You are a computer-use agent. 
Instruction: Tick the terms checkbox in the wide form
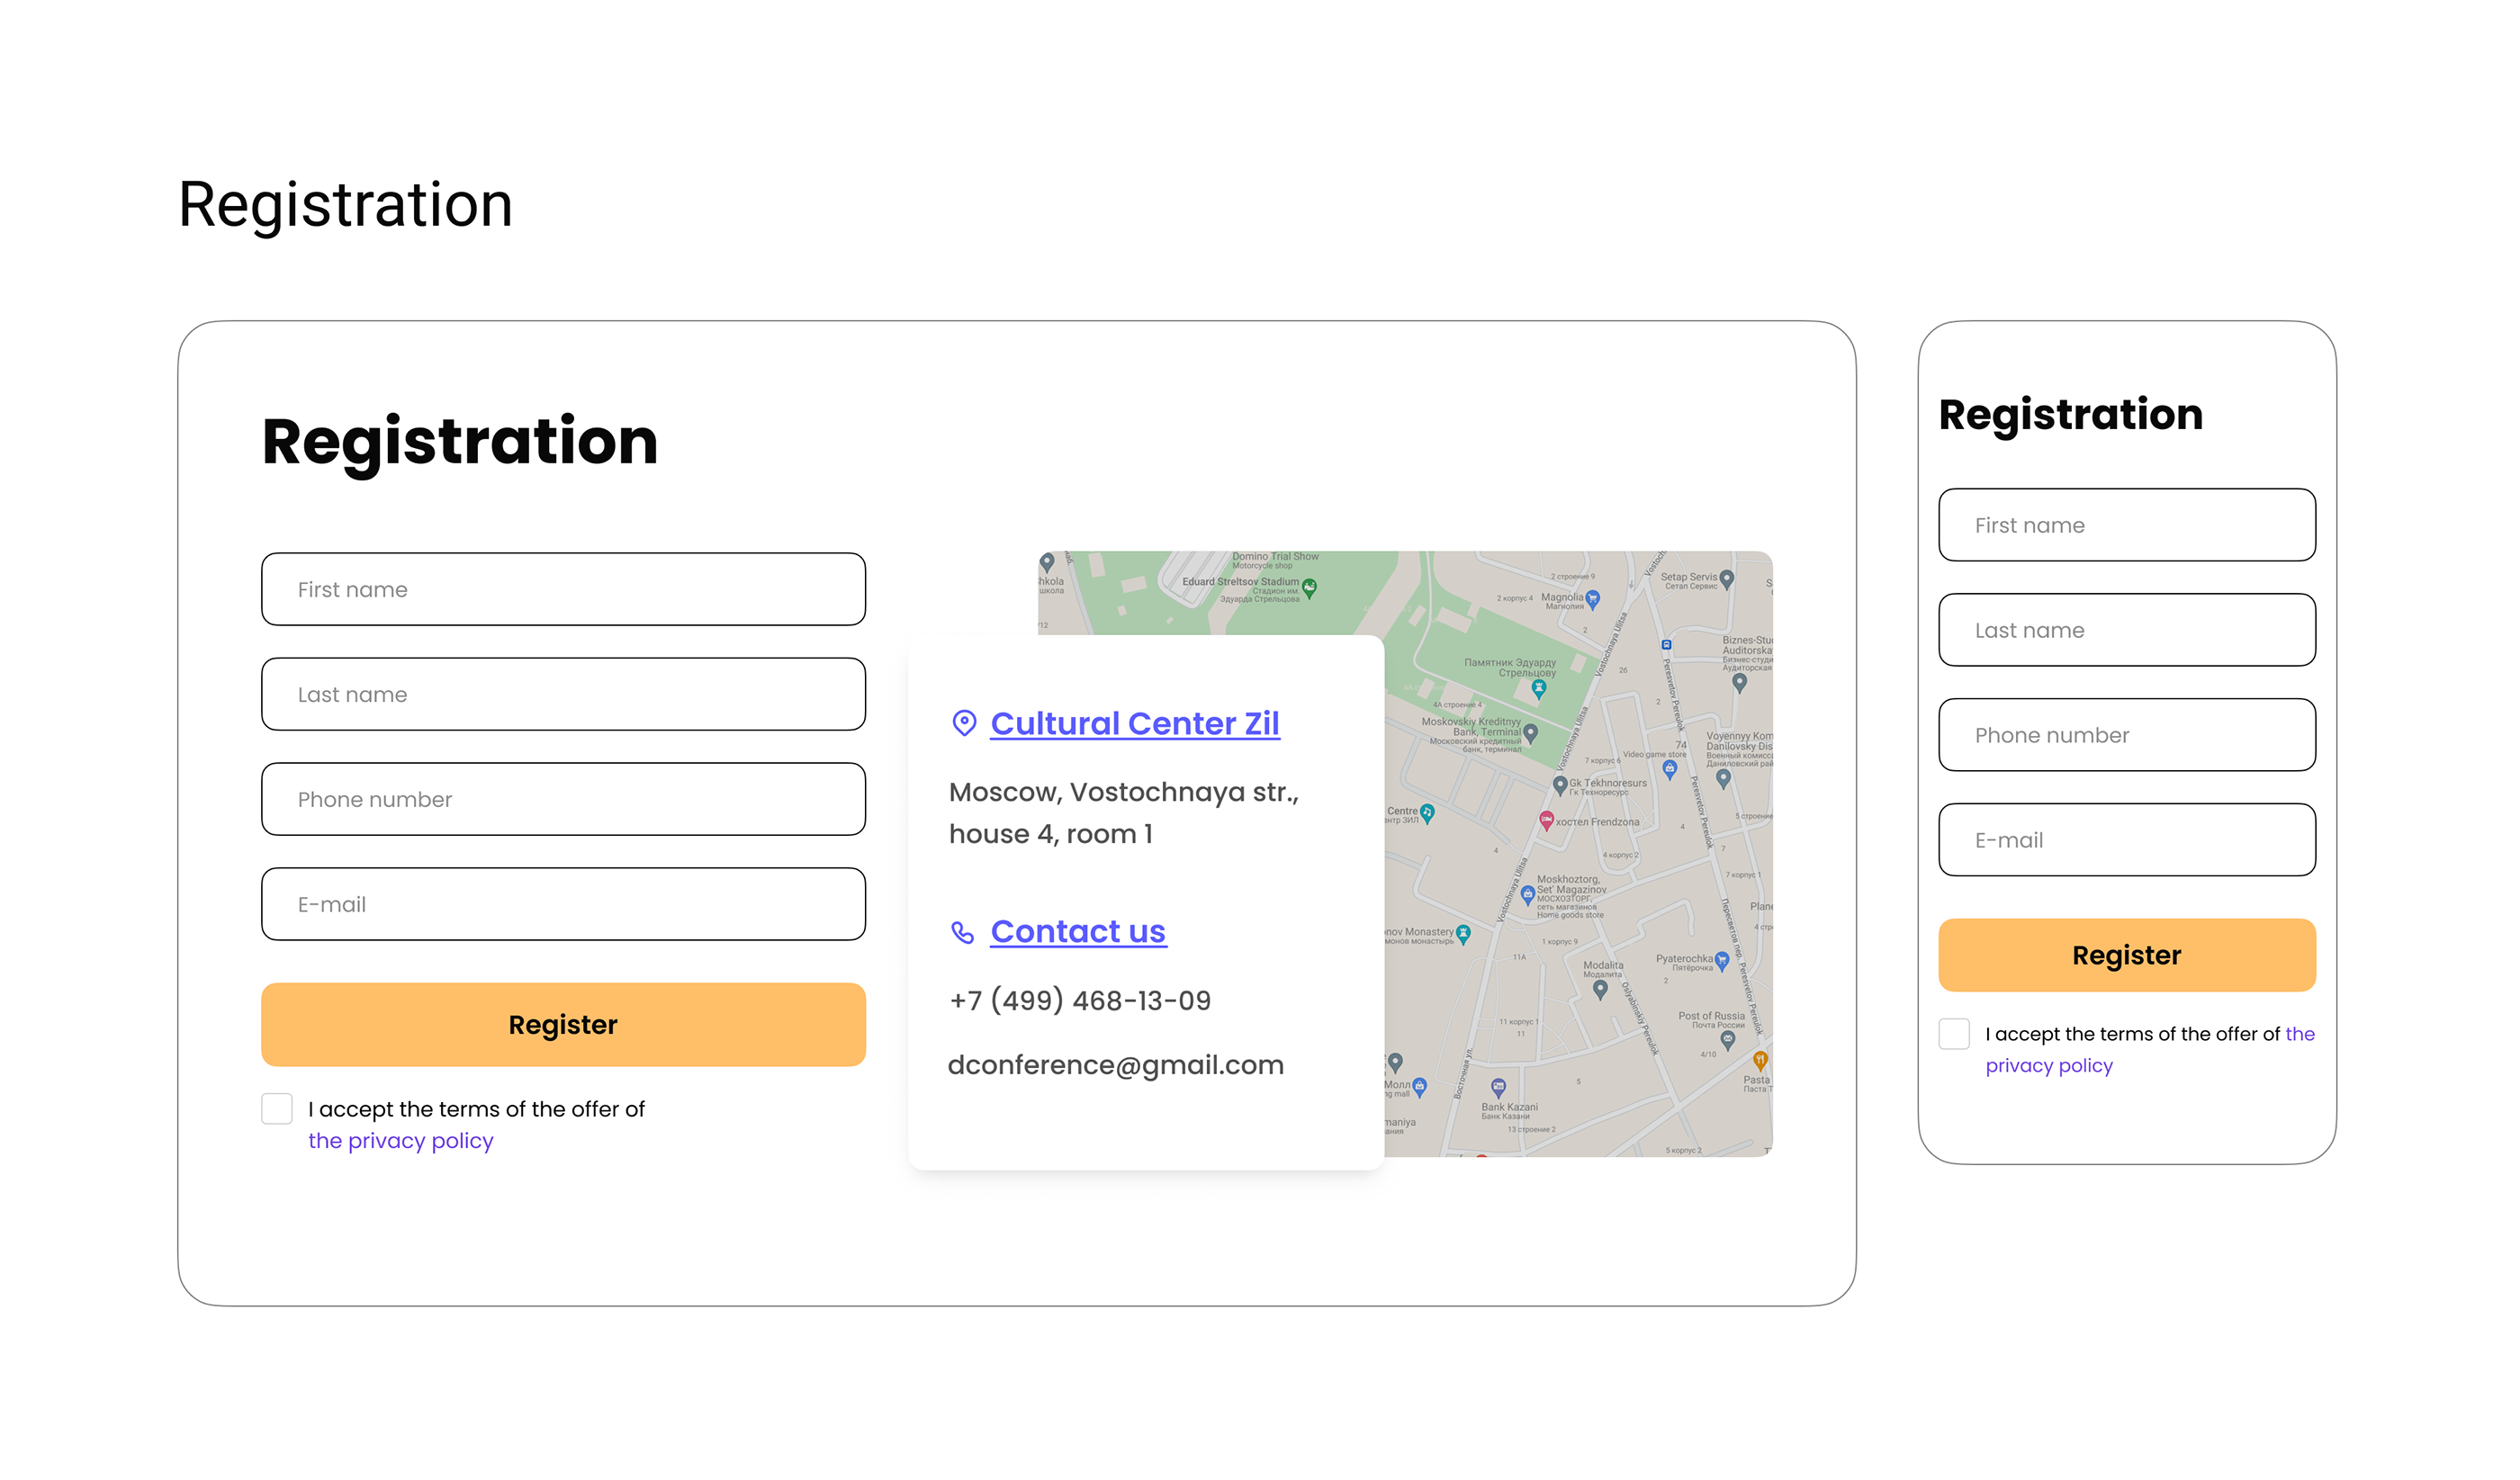[x=277, y=1108]
